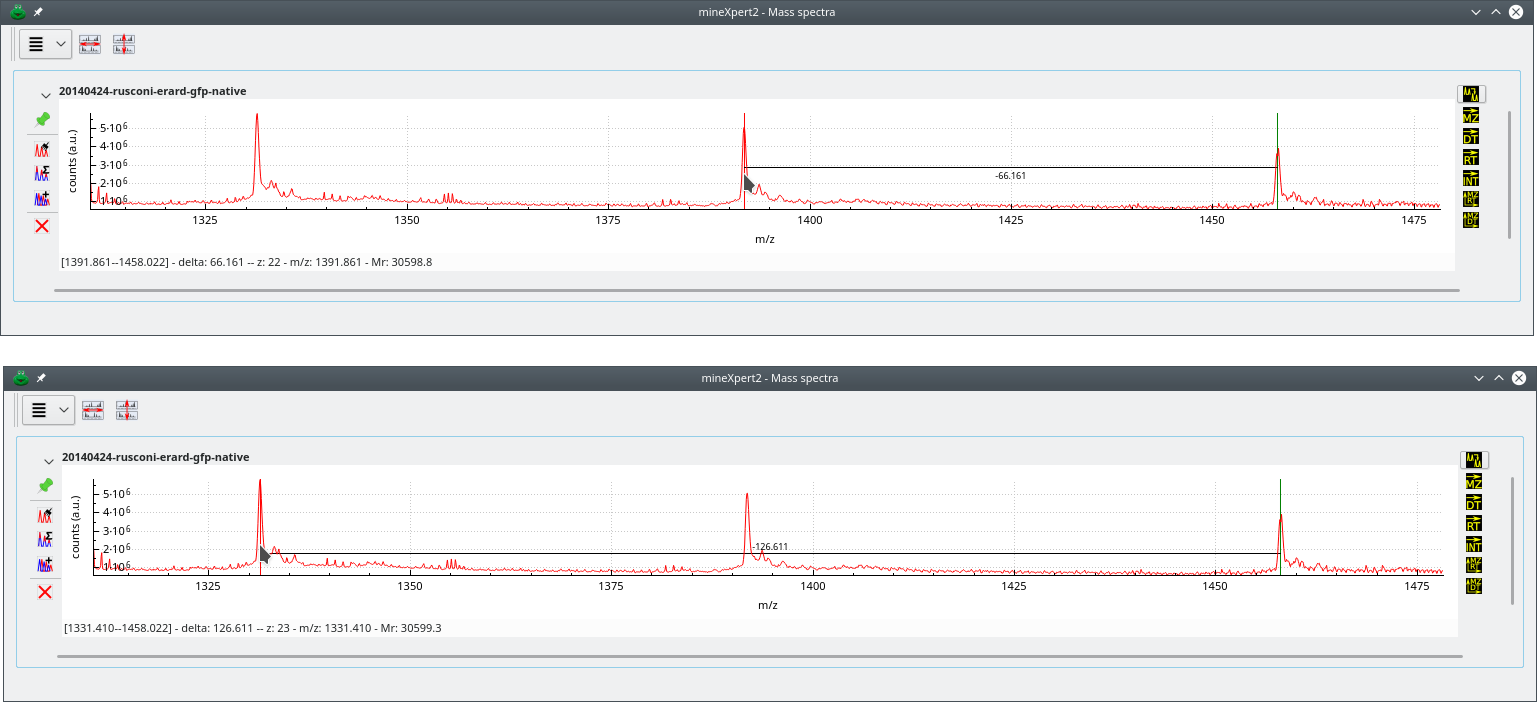Click MZ/RT color map icon in upper window

coord(1470,199)
